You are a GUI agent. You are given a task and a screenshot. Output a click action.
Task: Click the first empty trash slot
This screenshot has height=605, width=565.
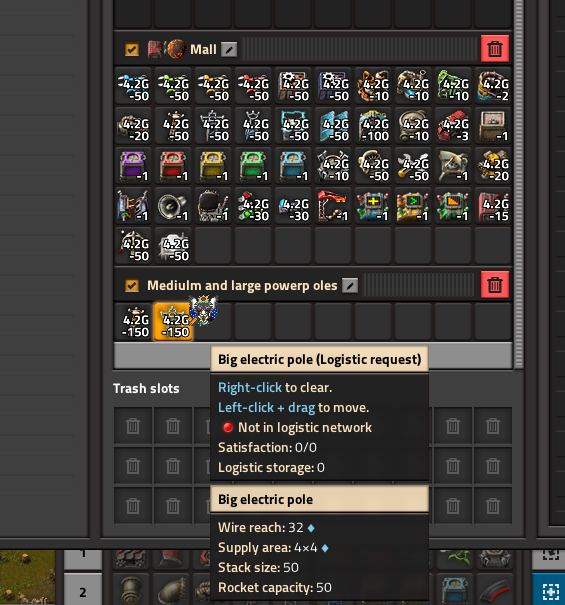click(133, 426)
